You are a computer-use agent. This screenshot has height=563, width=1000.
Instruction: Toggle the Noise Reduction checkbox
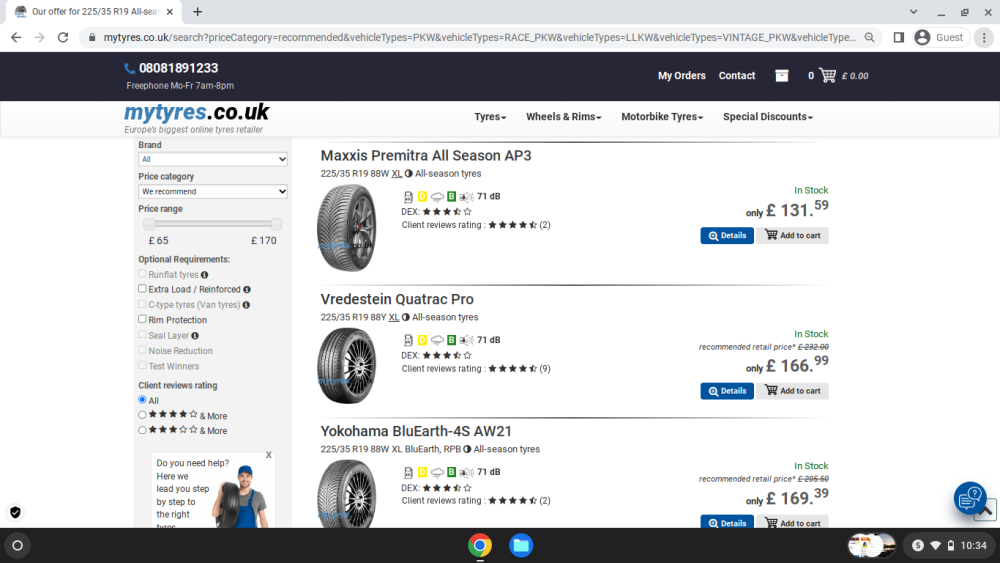[142, 350]
